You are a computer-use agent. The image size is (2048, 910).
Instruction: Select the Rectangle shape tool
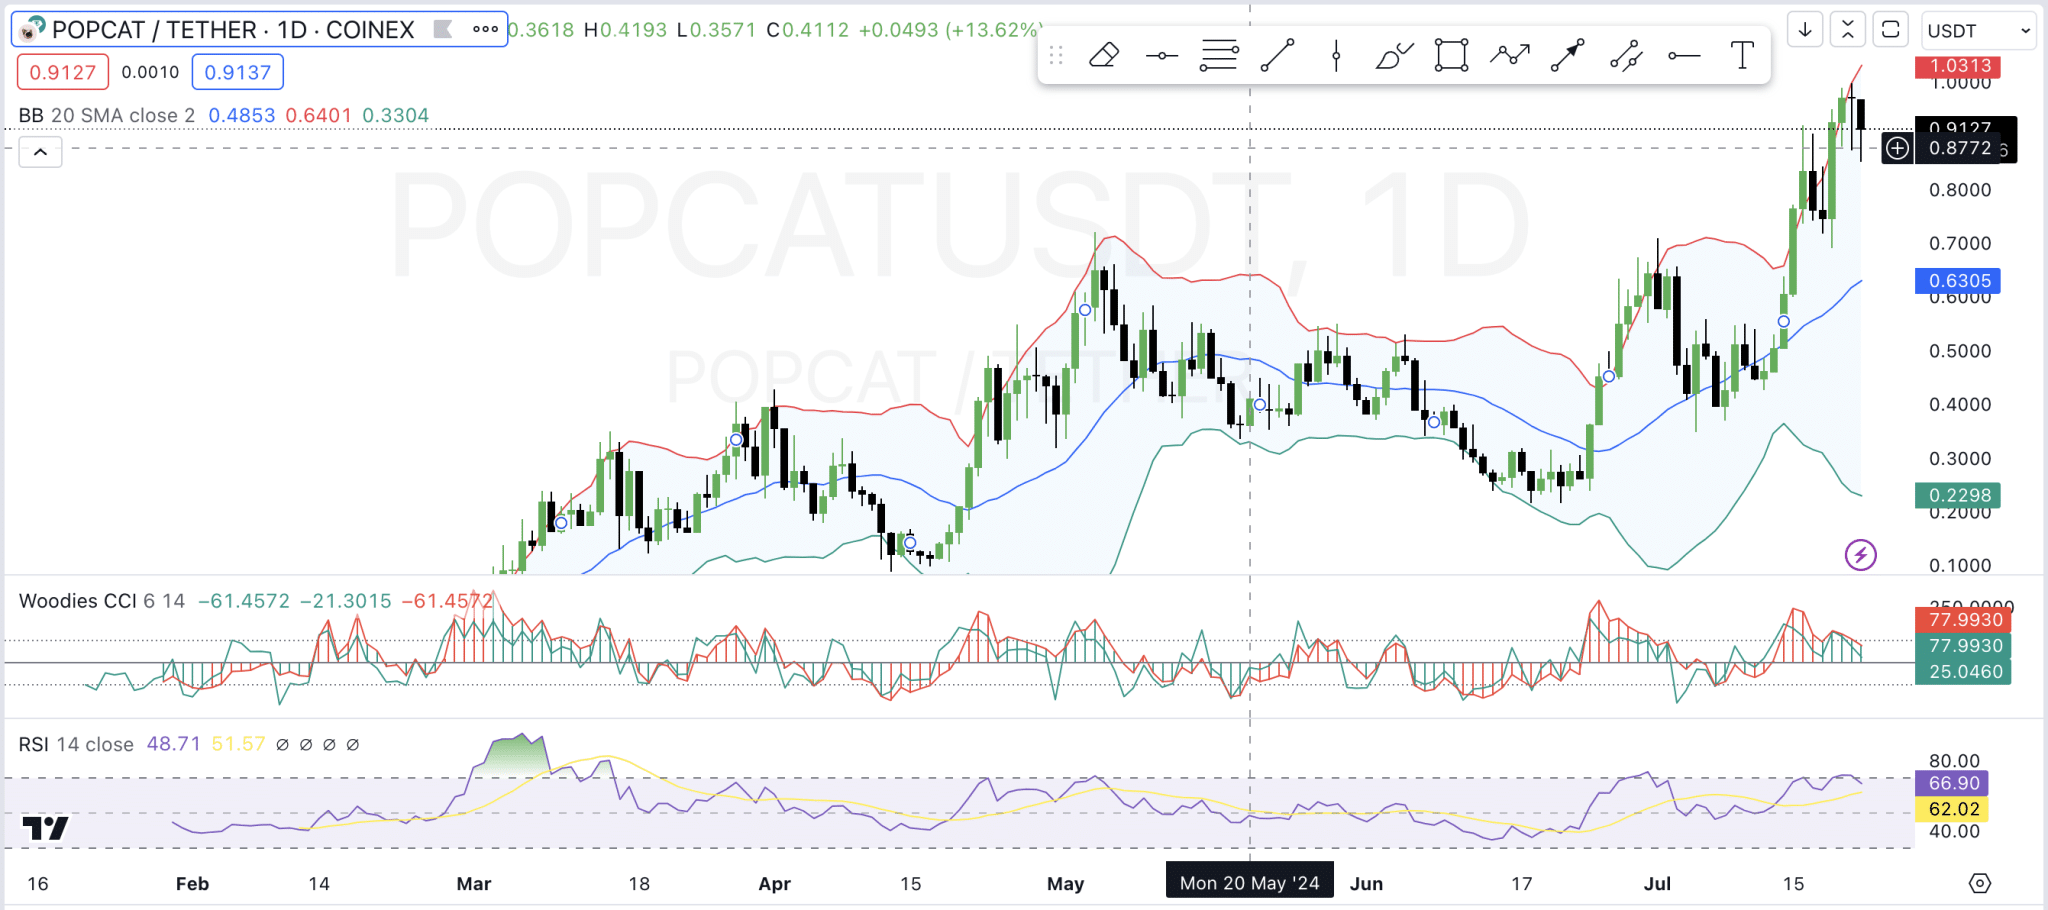pyautogui.click(x=1451, y=55)
